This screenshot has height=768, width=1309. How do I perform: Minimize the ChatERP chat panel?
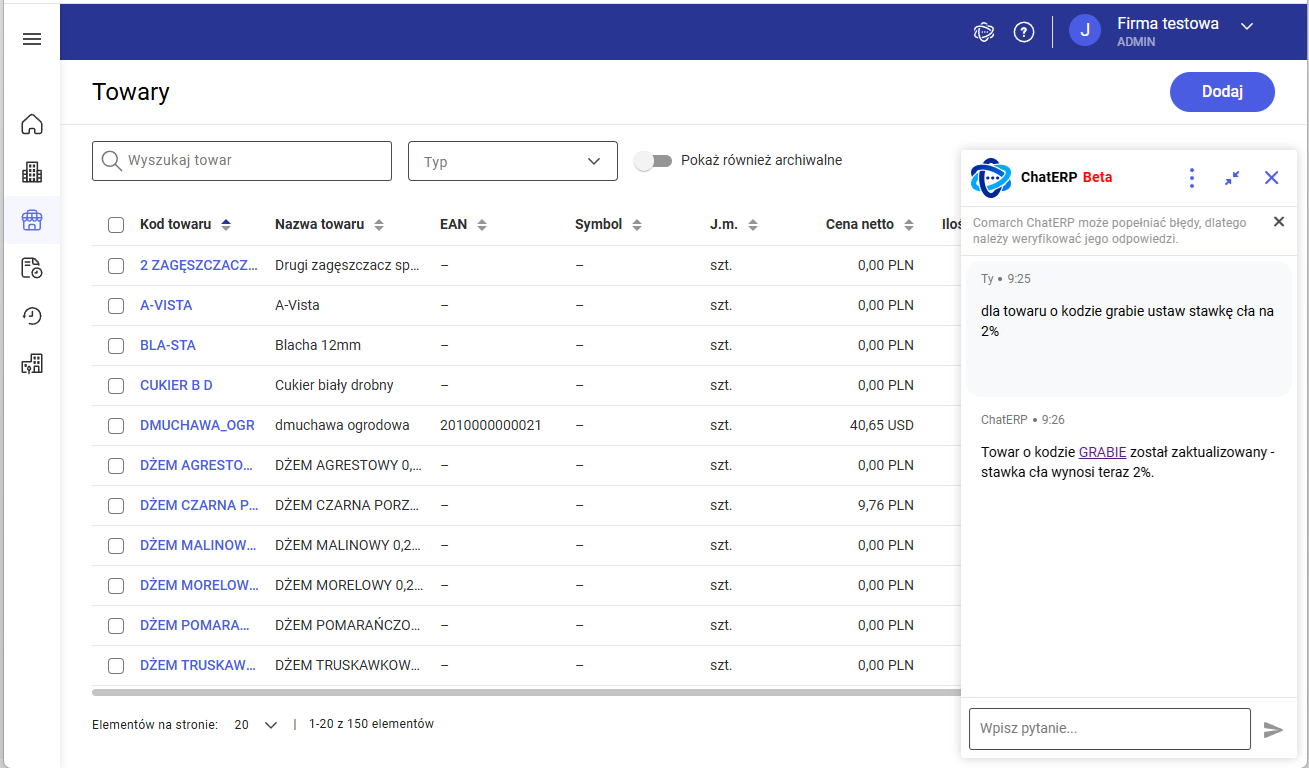(x=1232, y=178)
